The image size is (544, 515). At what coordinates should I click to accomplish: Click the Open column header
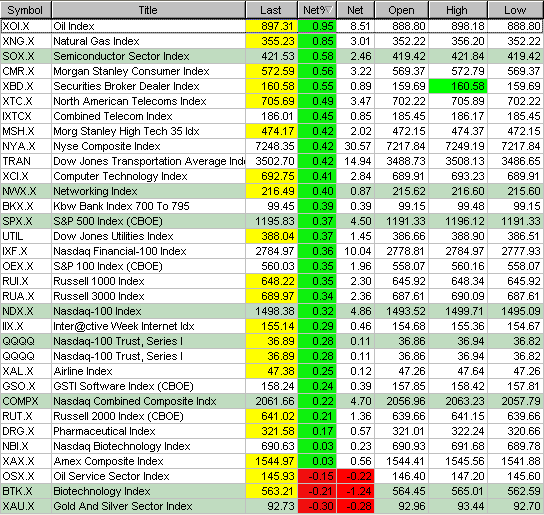[402, 10]
